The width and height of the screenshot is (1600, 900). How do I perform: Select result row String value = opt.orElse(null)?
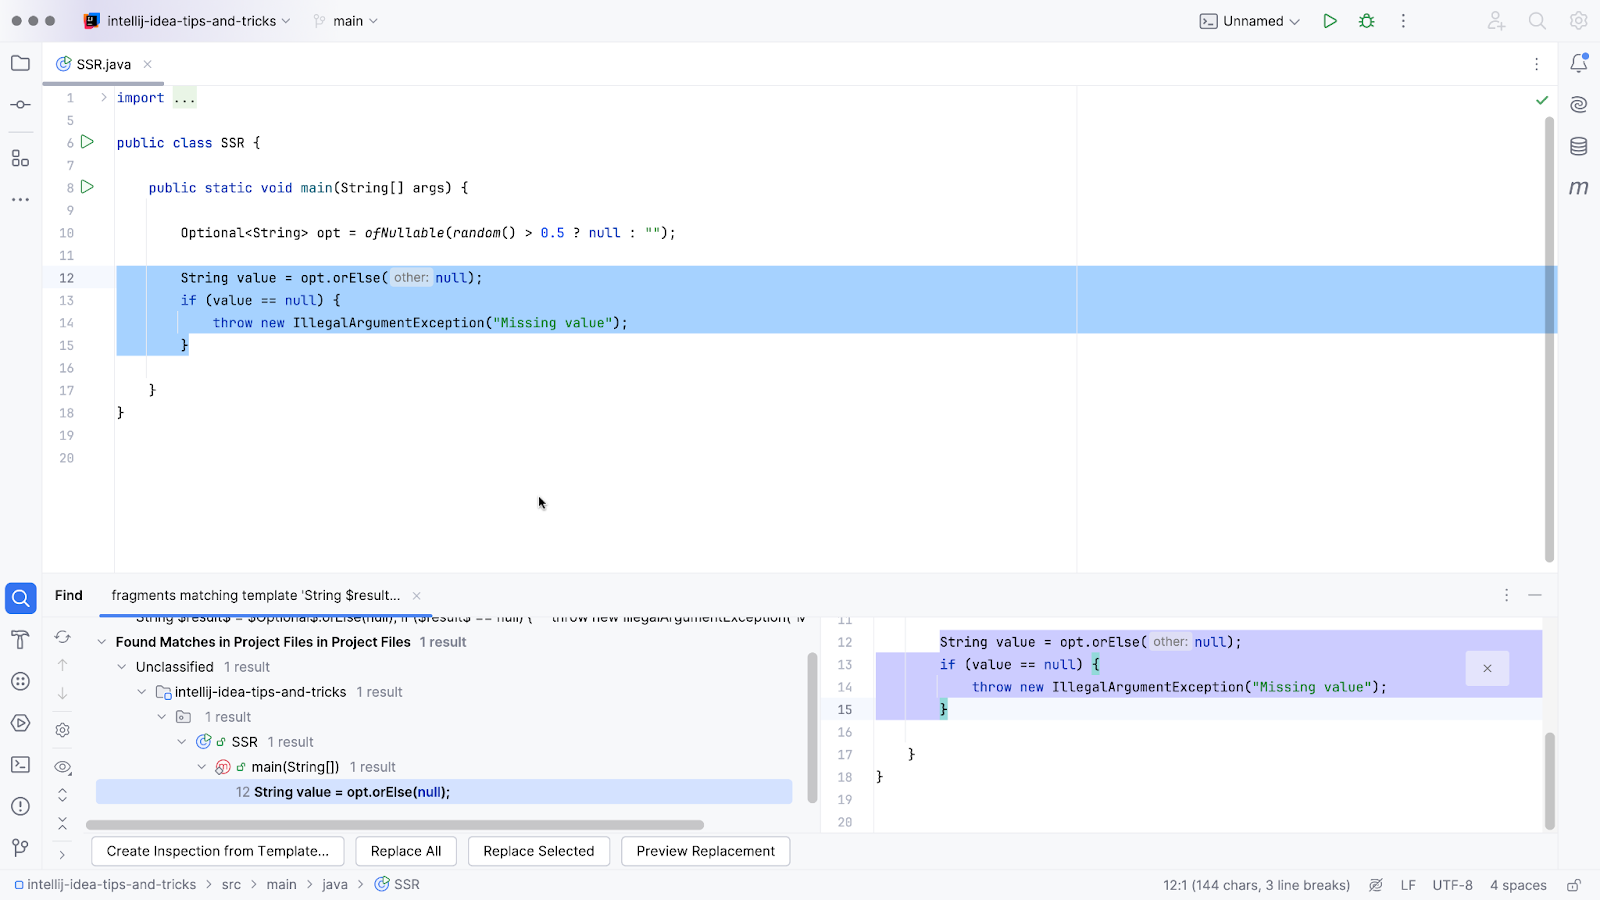pyautogui.click(x=444, y=792)
